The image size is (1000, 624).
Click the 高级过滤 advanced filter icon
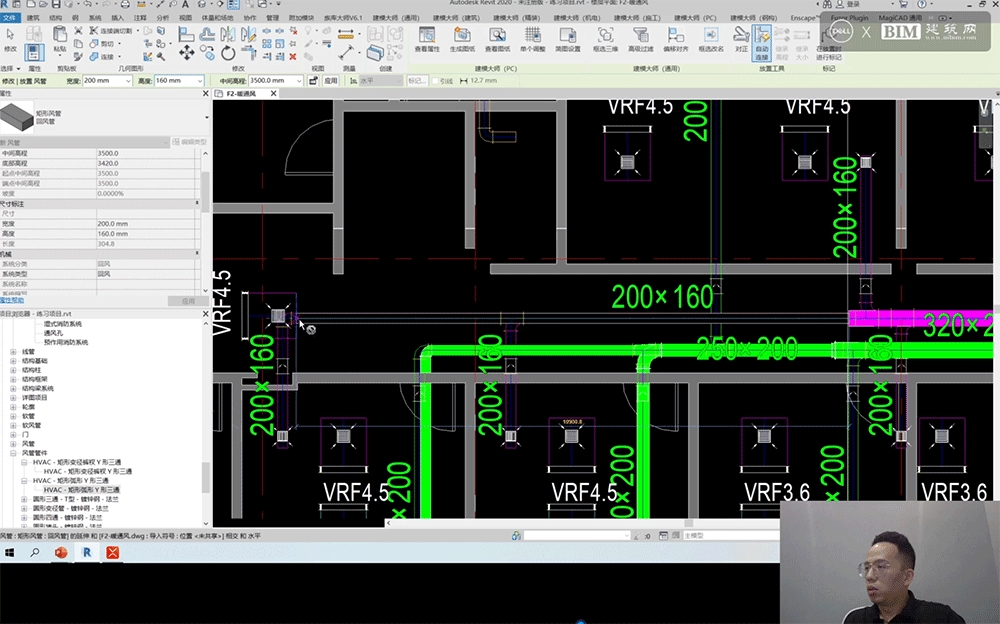[x=642, y=38]
